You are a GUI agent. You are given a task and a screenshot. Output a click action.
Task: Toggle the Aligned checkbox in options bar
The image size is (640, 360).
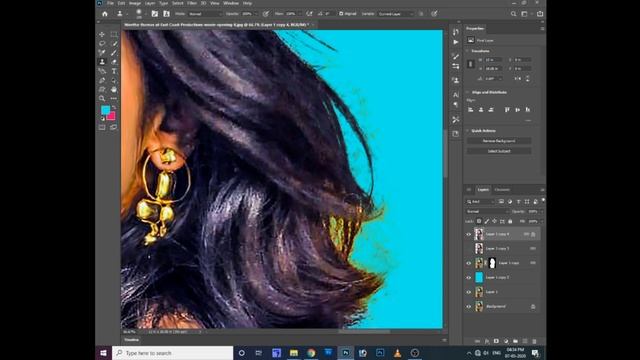tap(341, 14)
